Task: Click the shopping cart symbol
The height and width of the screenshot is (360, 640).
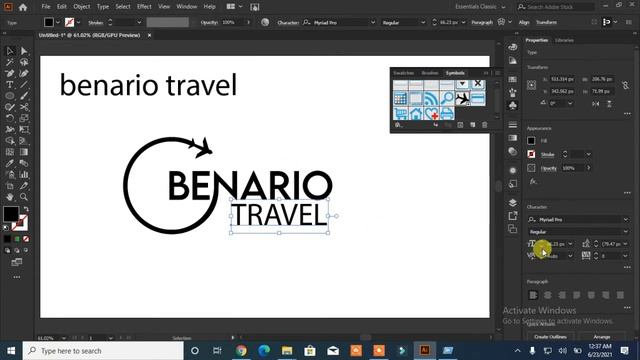Action: tap(400, 113)
